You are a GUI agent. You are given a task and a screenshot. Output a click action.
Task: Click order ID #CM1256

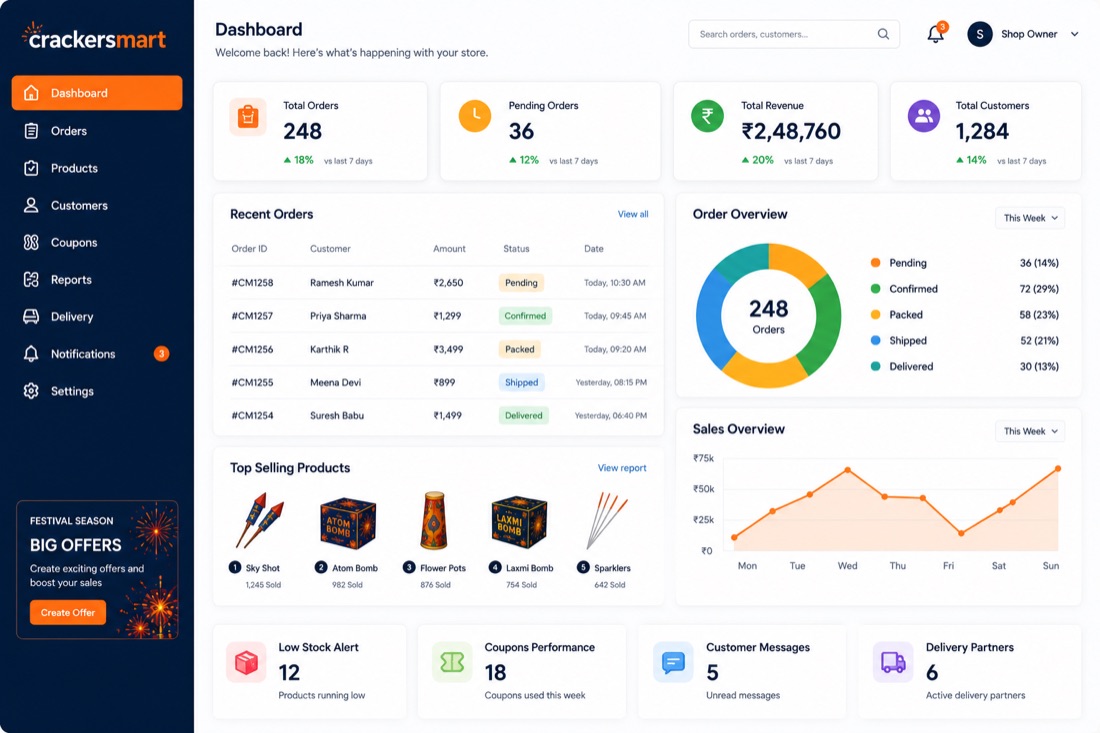[253, 349]
